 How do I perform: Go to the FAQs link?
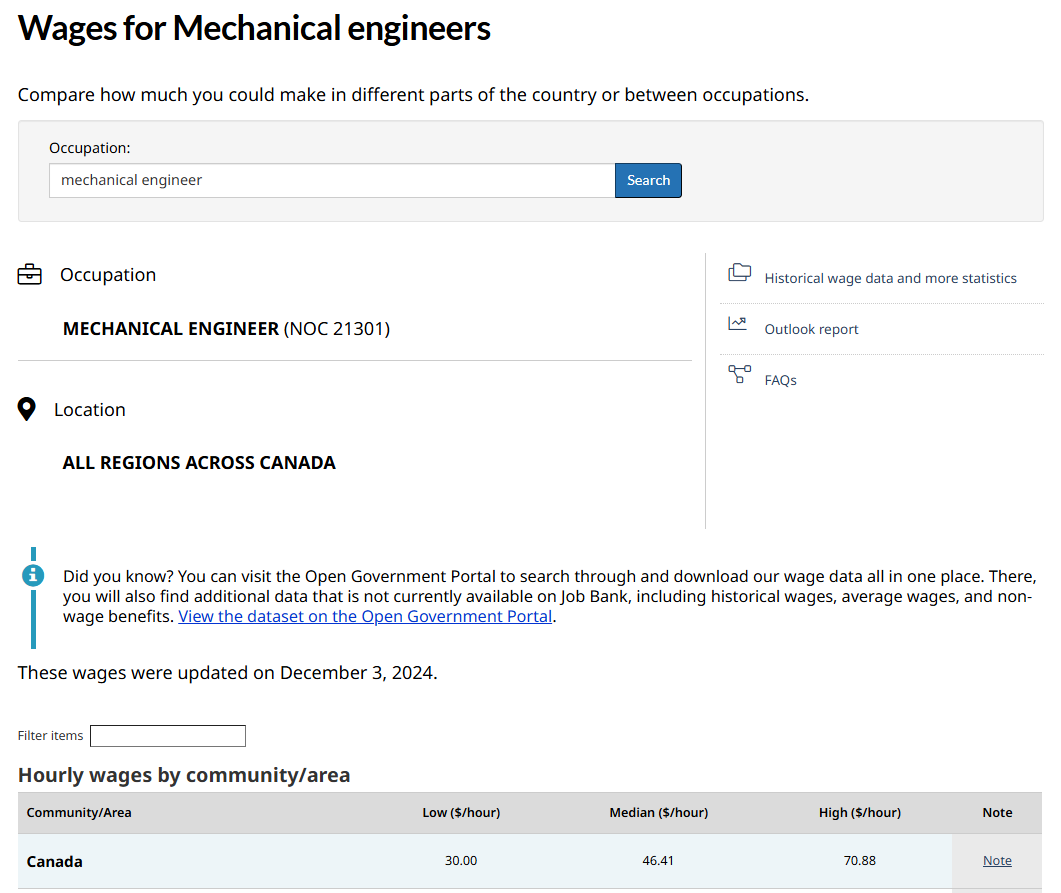point(780,381)
